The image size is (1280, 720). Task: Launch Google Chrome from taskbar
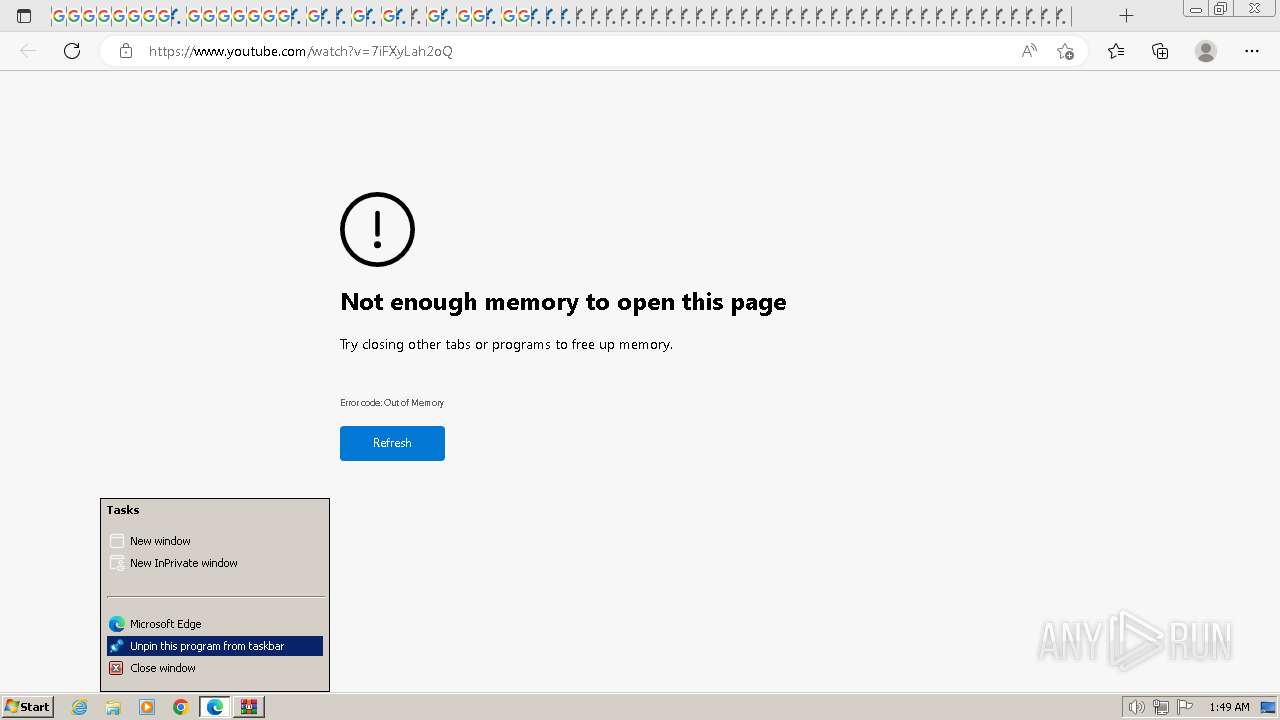click(181, 707)
